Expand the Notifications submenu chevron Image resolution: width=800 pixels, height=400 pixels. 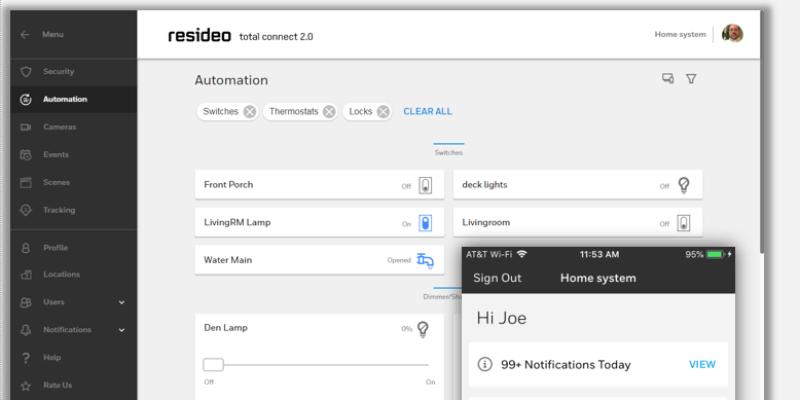(x=122, y=329)
